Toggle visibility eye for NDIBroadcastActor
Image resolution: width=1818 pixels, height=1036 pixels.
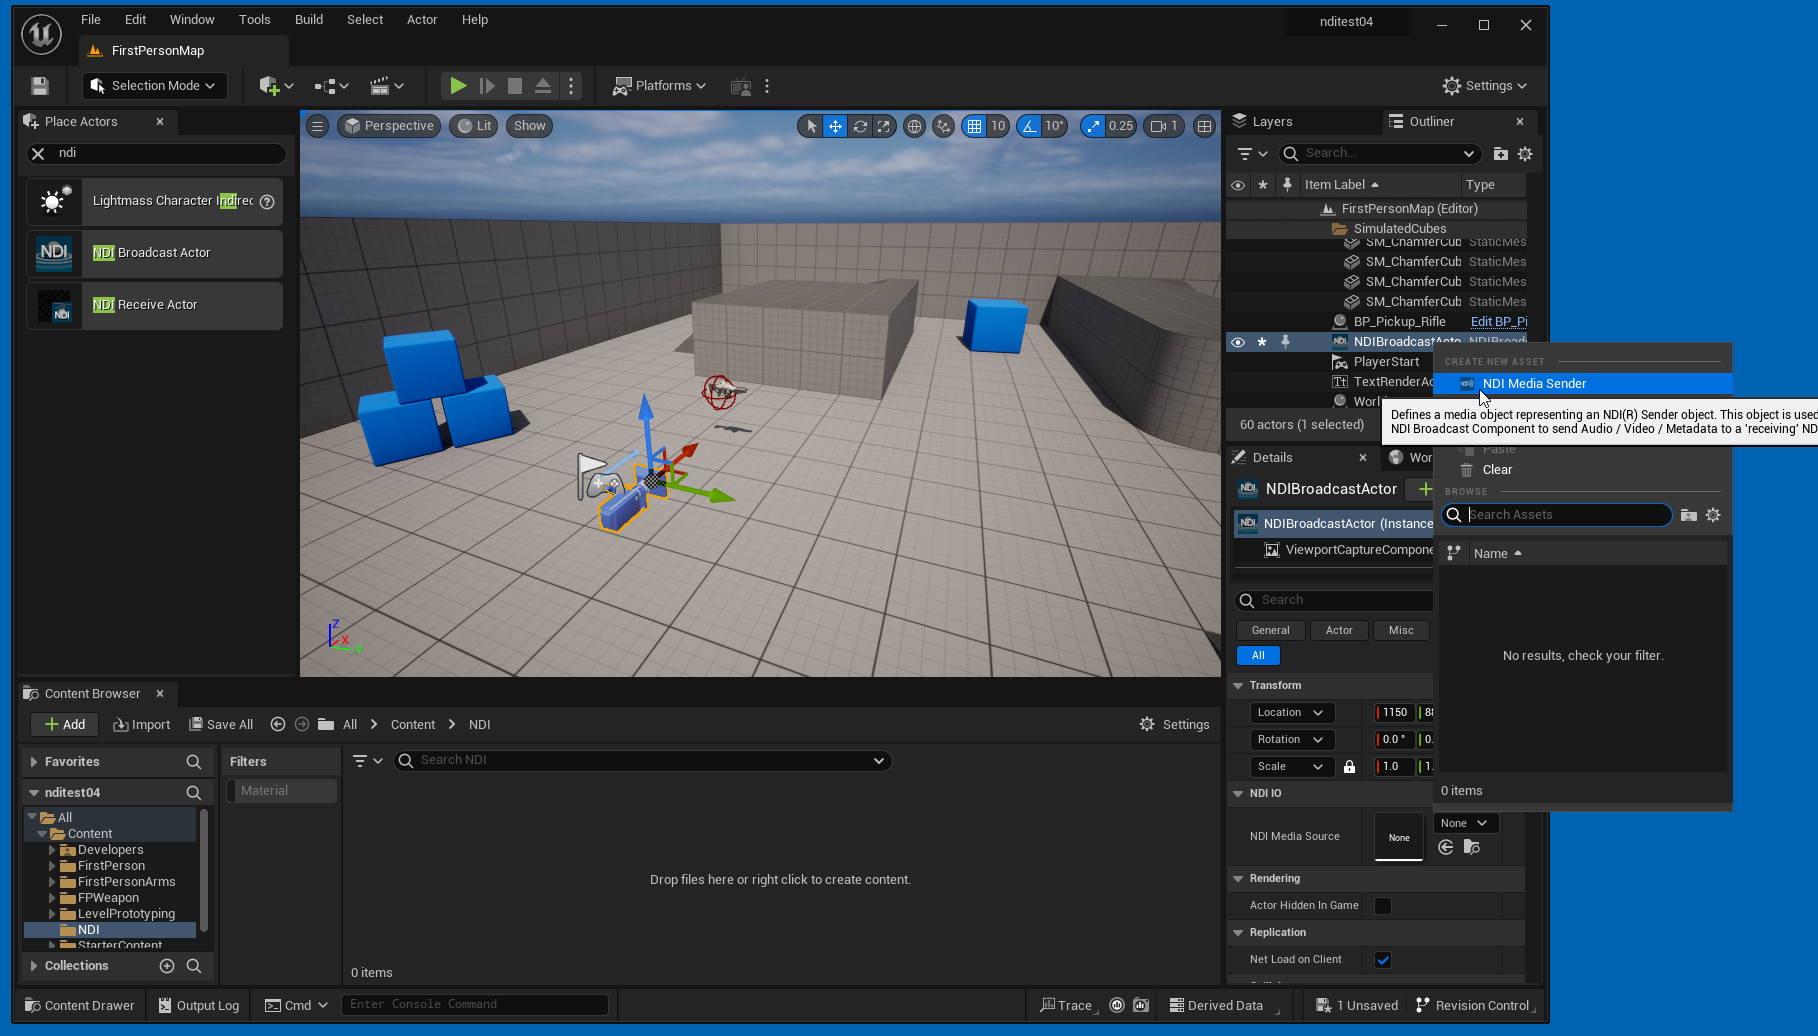click(1238, 342)
